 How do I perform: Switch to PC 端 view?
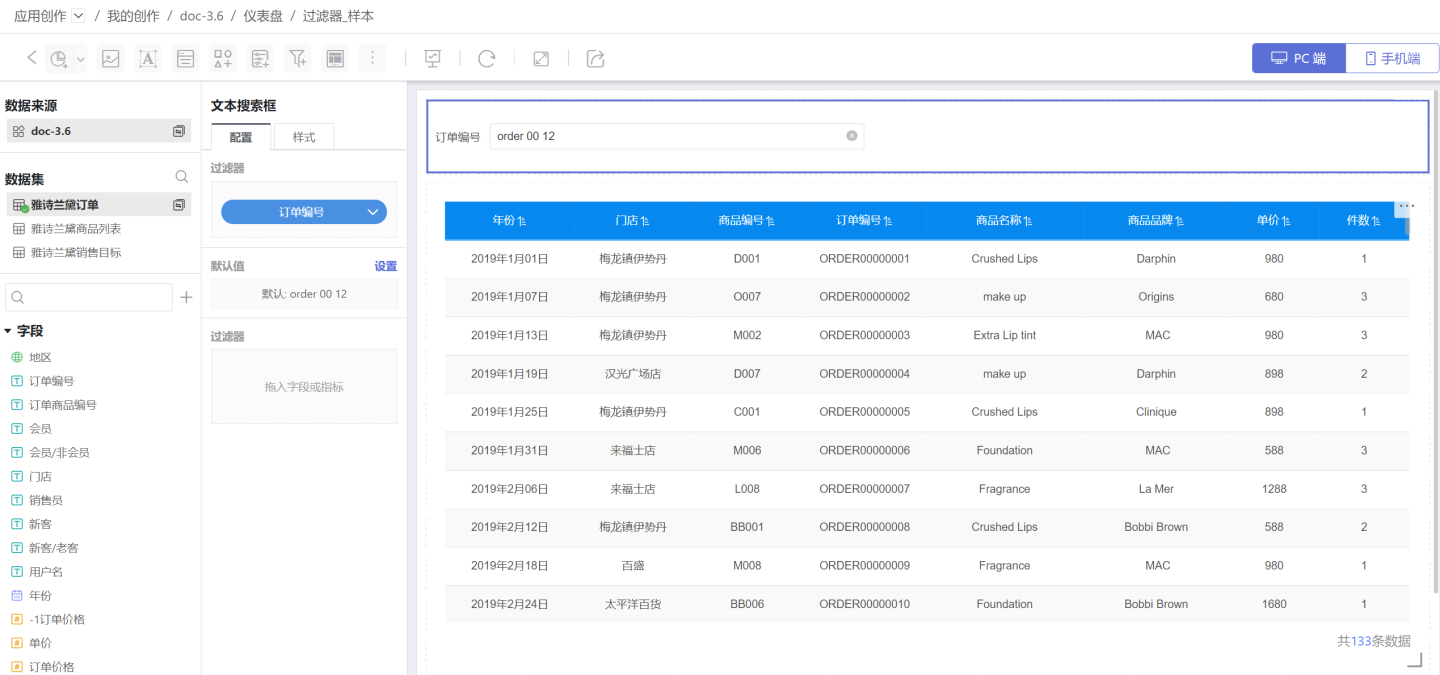pyautogui.click(x=1298, y=58)
